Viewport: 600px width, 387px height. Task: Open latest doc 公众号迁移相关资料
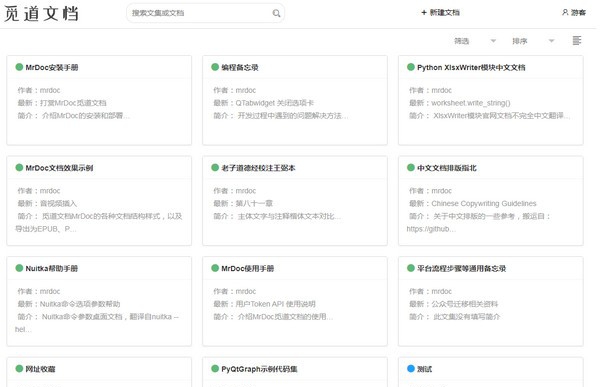click(x=465, y=304)
